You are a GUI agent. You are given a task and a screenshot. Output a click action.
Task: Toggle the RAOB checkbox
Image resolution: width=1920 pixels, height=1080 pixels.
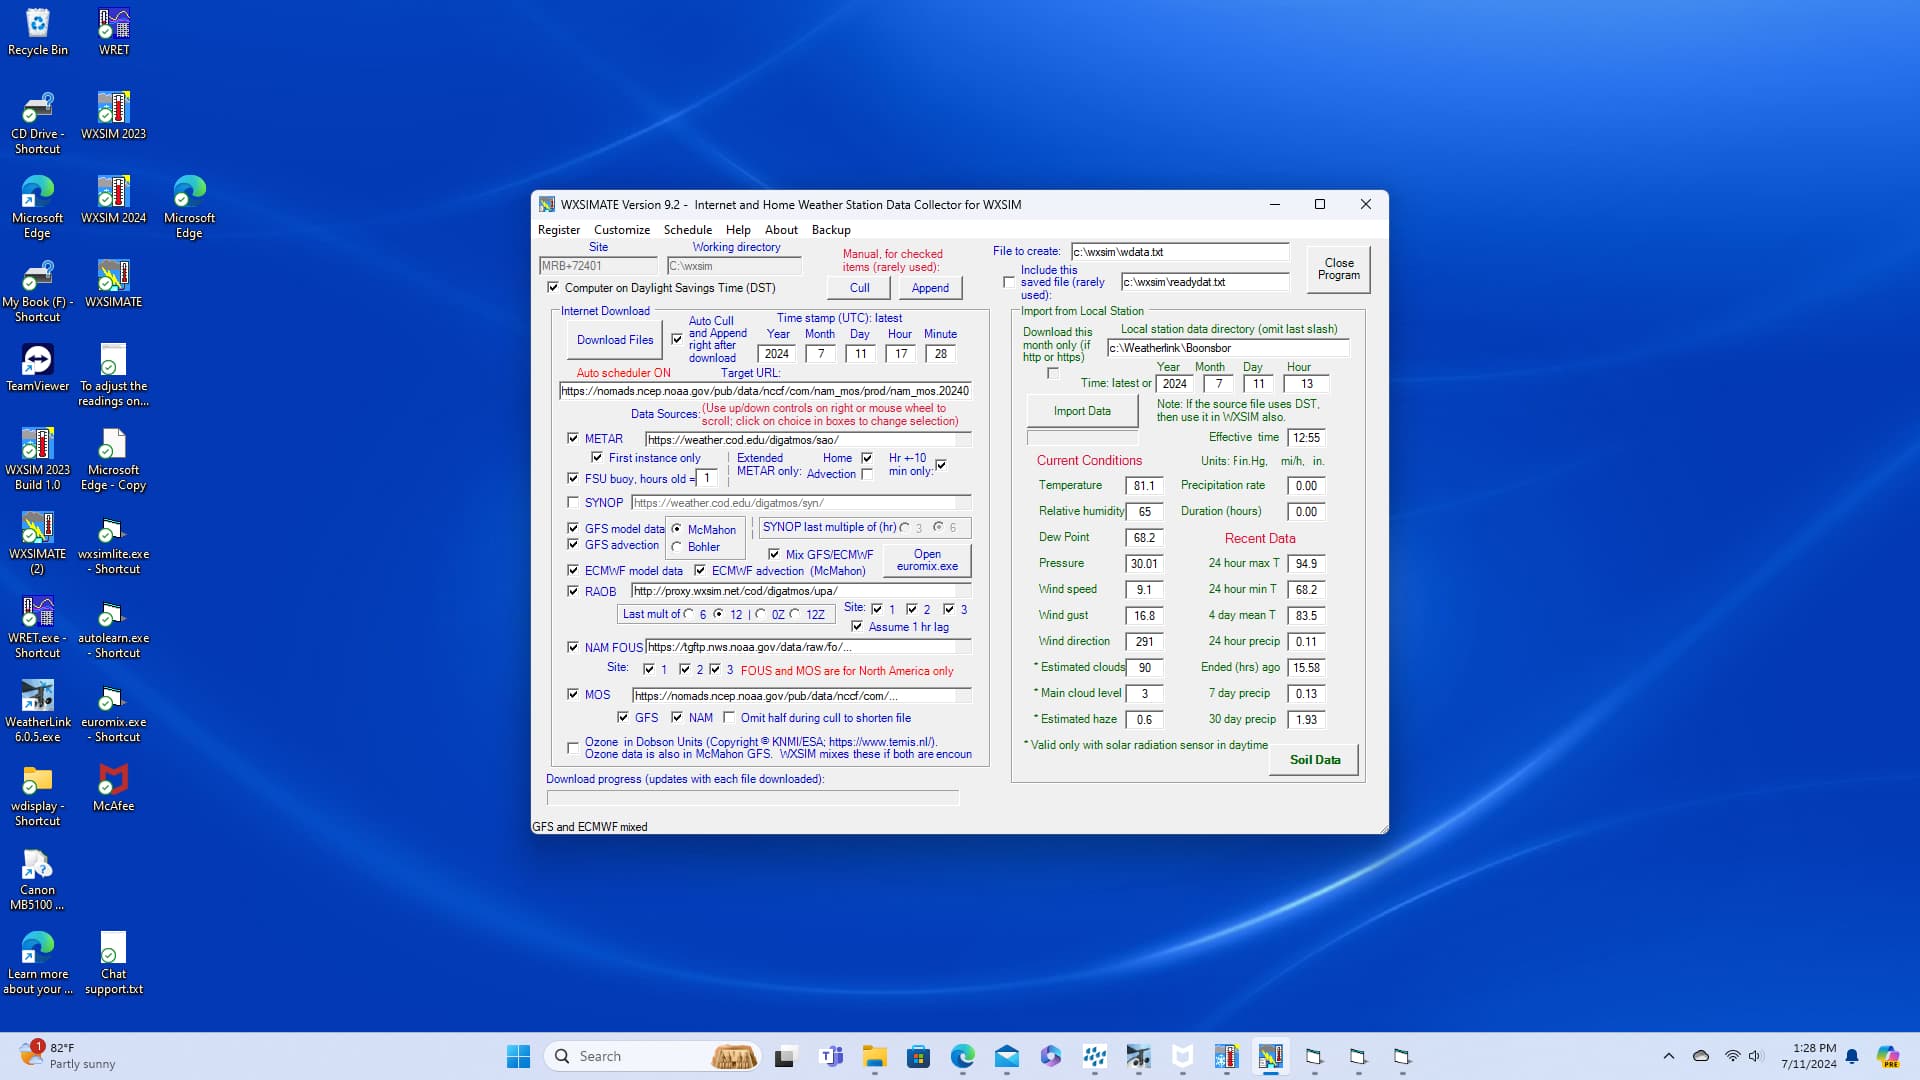click(x=573, y=591)
